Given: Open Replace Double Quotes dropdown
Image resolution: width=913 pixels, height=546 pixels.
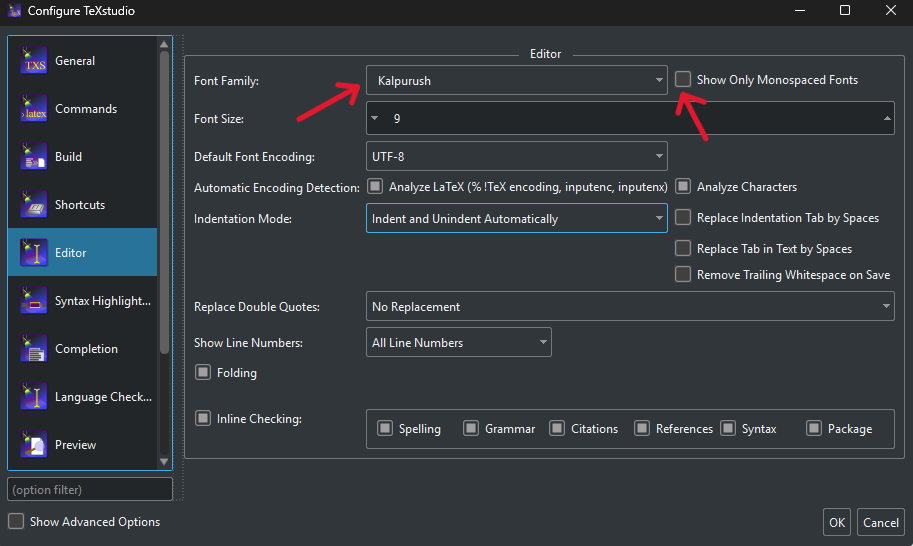Looking at the screenshot, I should (x=630, y=306).
